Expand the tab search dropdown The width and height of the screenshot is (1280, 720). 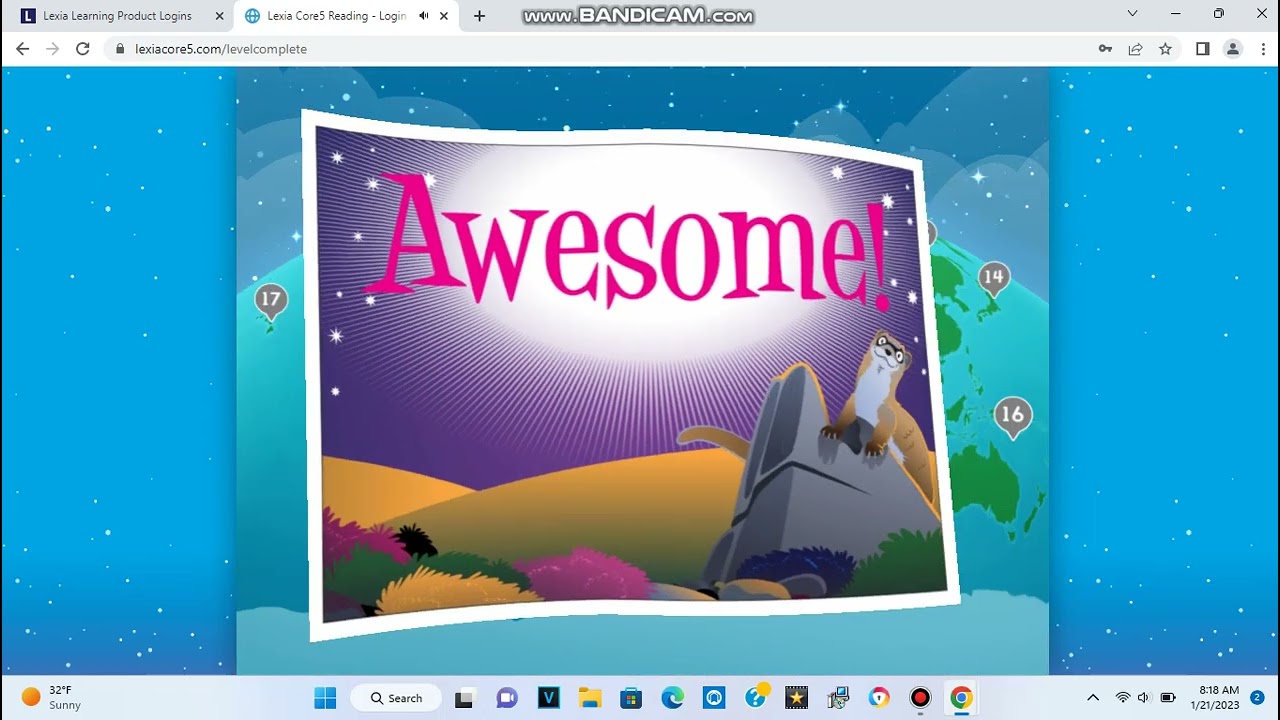point(1132,14)
